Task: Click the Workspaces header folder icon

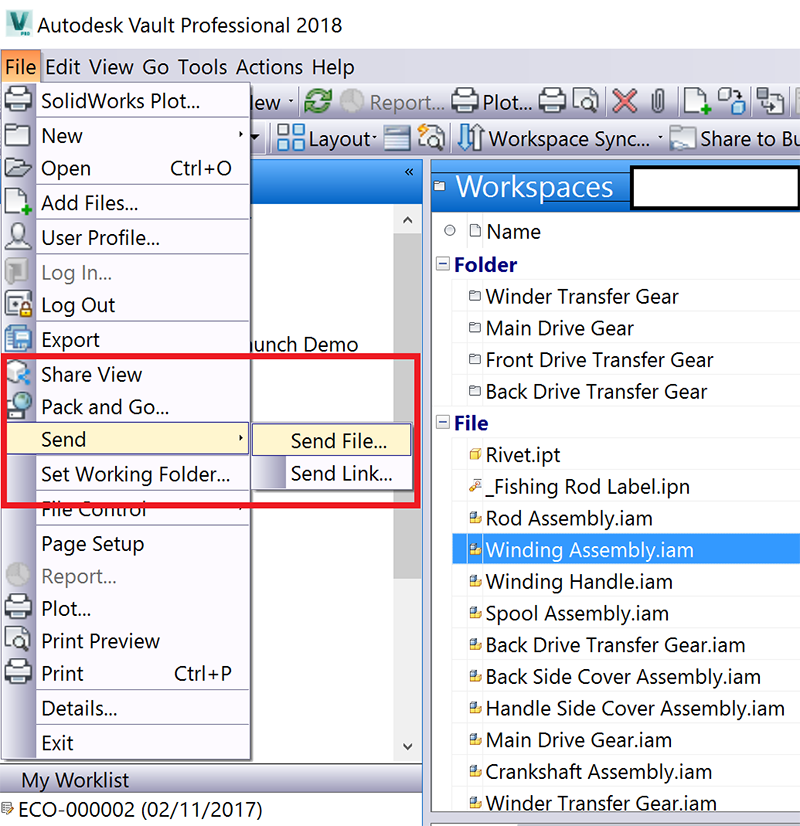Action: click(439, 185)
